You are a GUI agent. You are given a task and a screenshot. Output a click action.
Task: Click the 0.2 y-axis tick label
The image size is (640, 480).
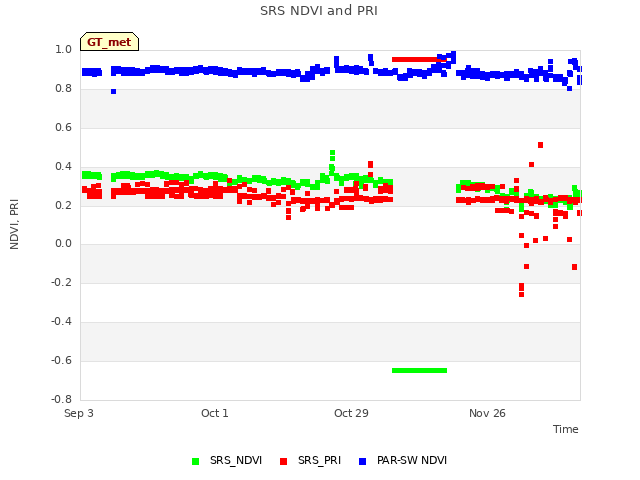[x=63, y=205]
